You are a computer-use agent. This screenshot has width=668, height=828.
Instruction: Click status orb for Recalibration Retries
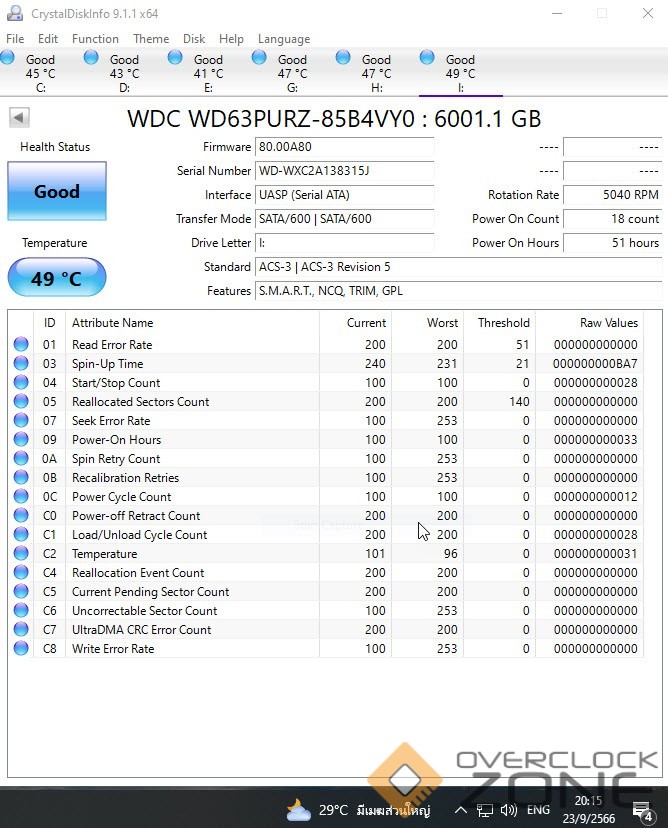21,477
